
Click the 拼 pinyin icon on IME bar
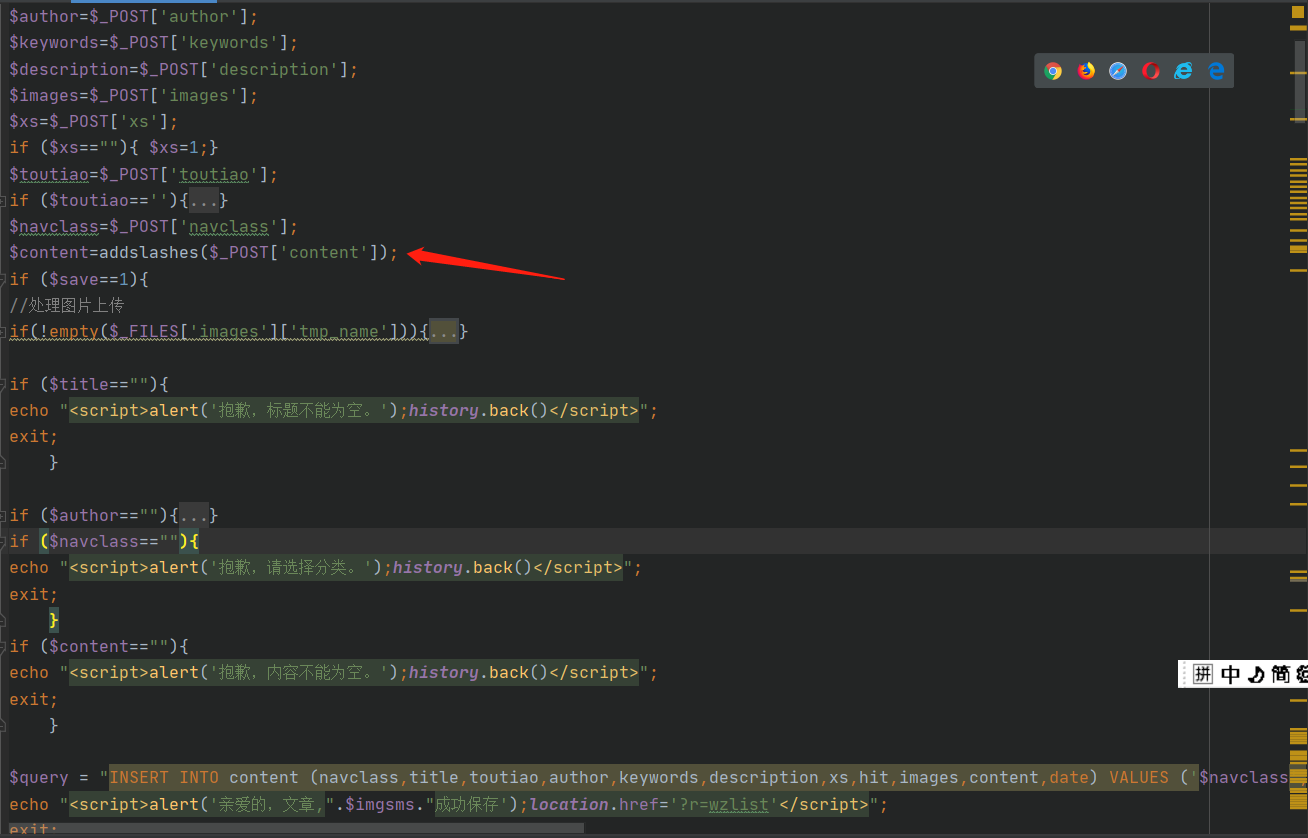point(1203,674)
